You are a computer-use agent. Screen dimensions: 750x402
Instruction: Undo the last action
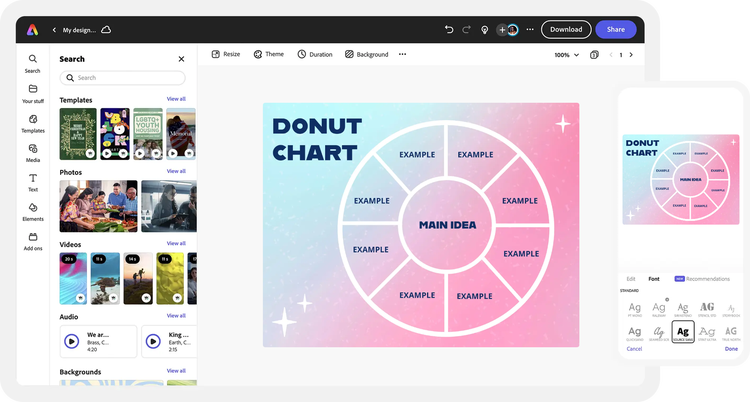pyautogui.click(x=449, y=30)
